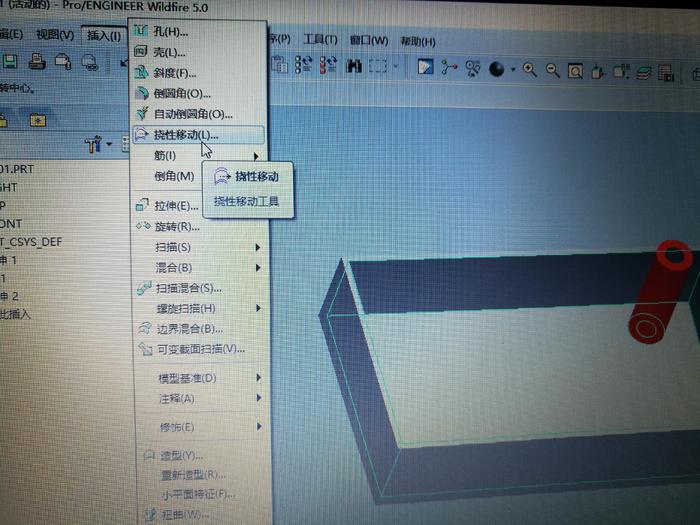Click the blue Repaint screen icon

coord(425,67)
